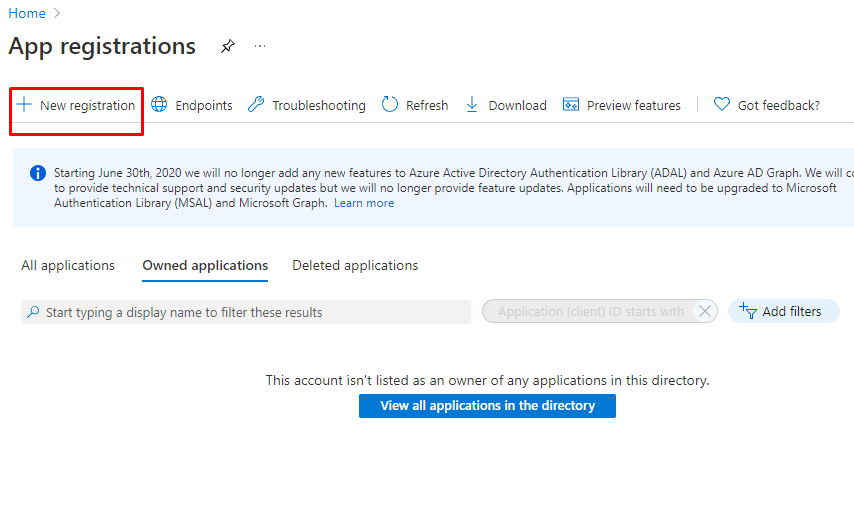Pin App registrations page with pin icon
854x511 pixels.
coord(228,47)
